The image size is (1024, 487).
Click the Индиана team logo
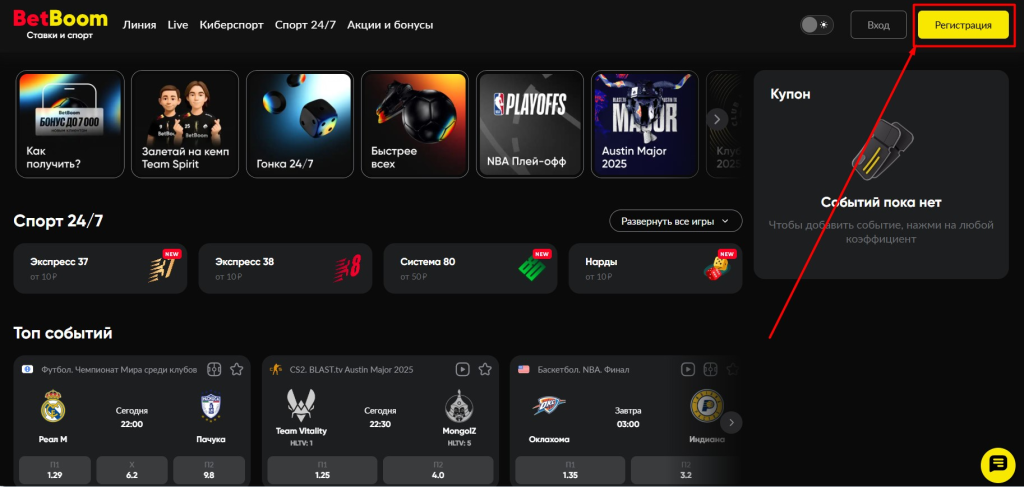click(707, 406)
